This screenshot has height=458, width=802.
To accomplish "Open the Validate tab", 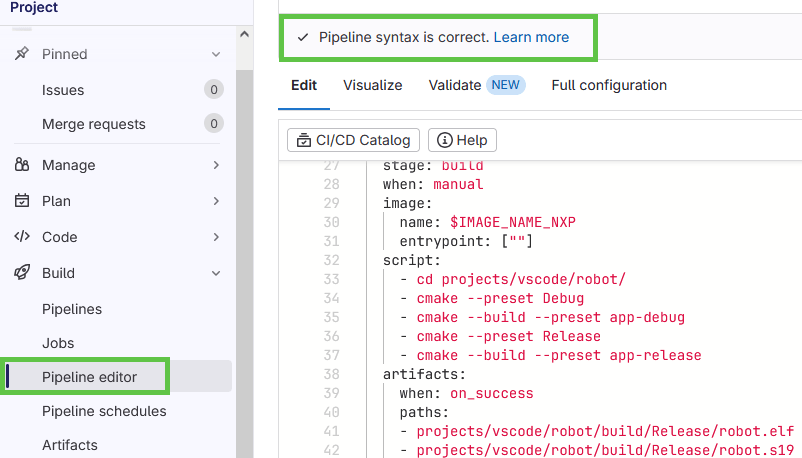I will tap(455, 85).
